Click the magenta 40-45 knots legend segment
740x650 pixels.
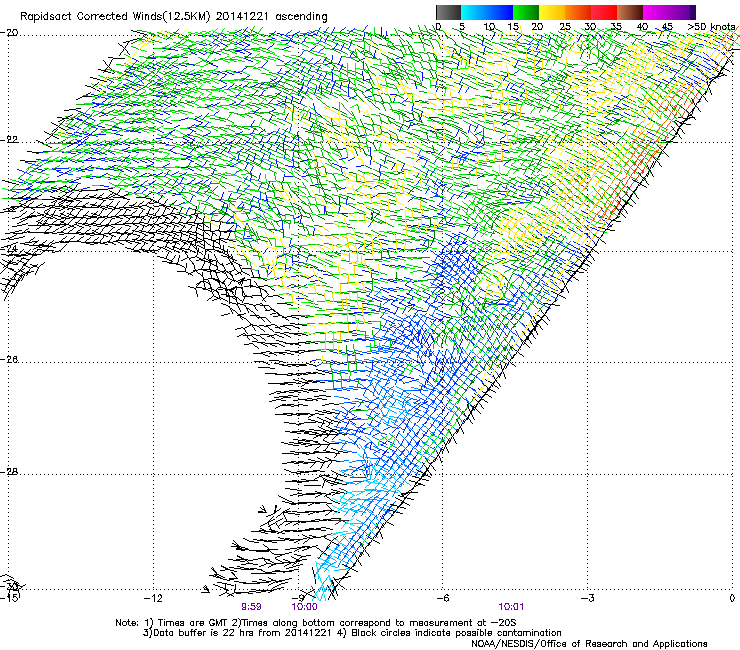point(656,12)
